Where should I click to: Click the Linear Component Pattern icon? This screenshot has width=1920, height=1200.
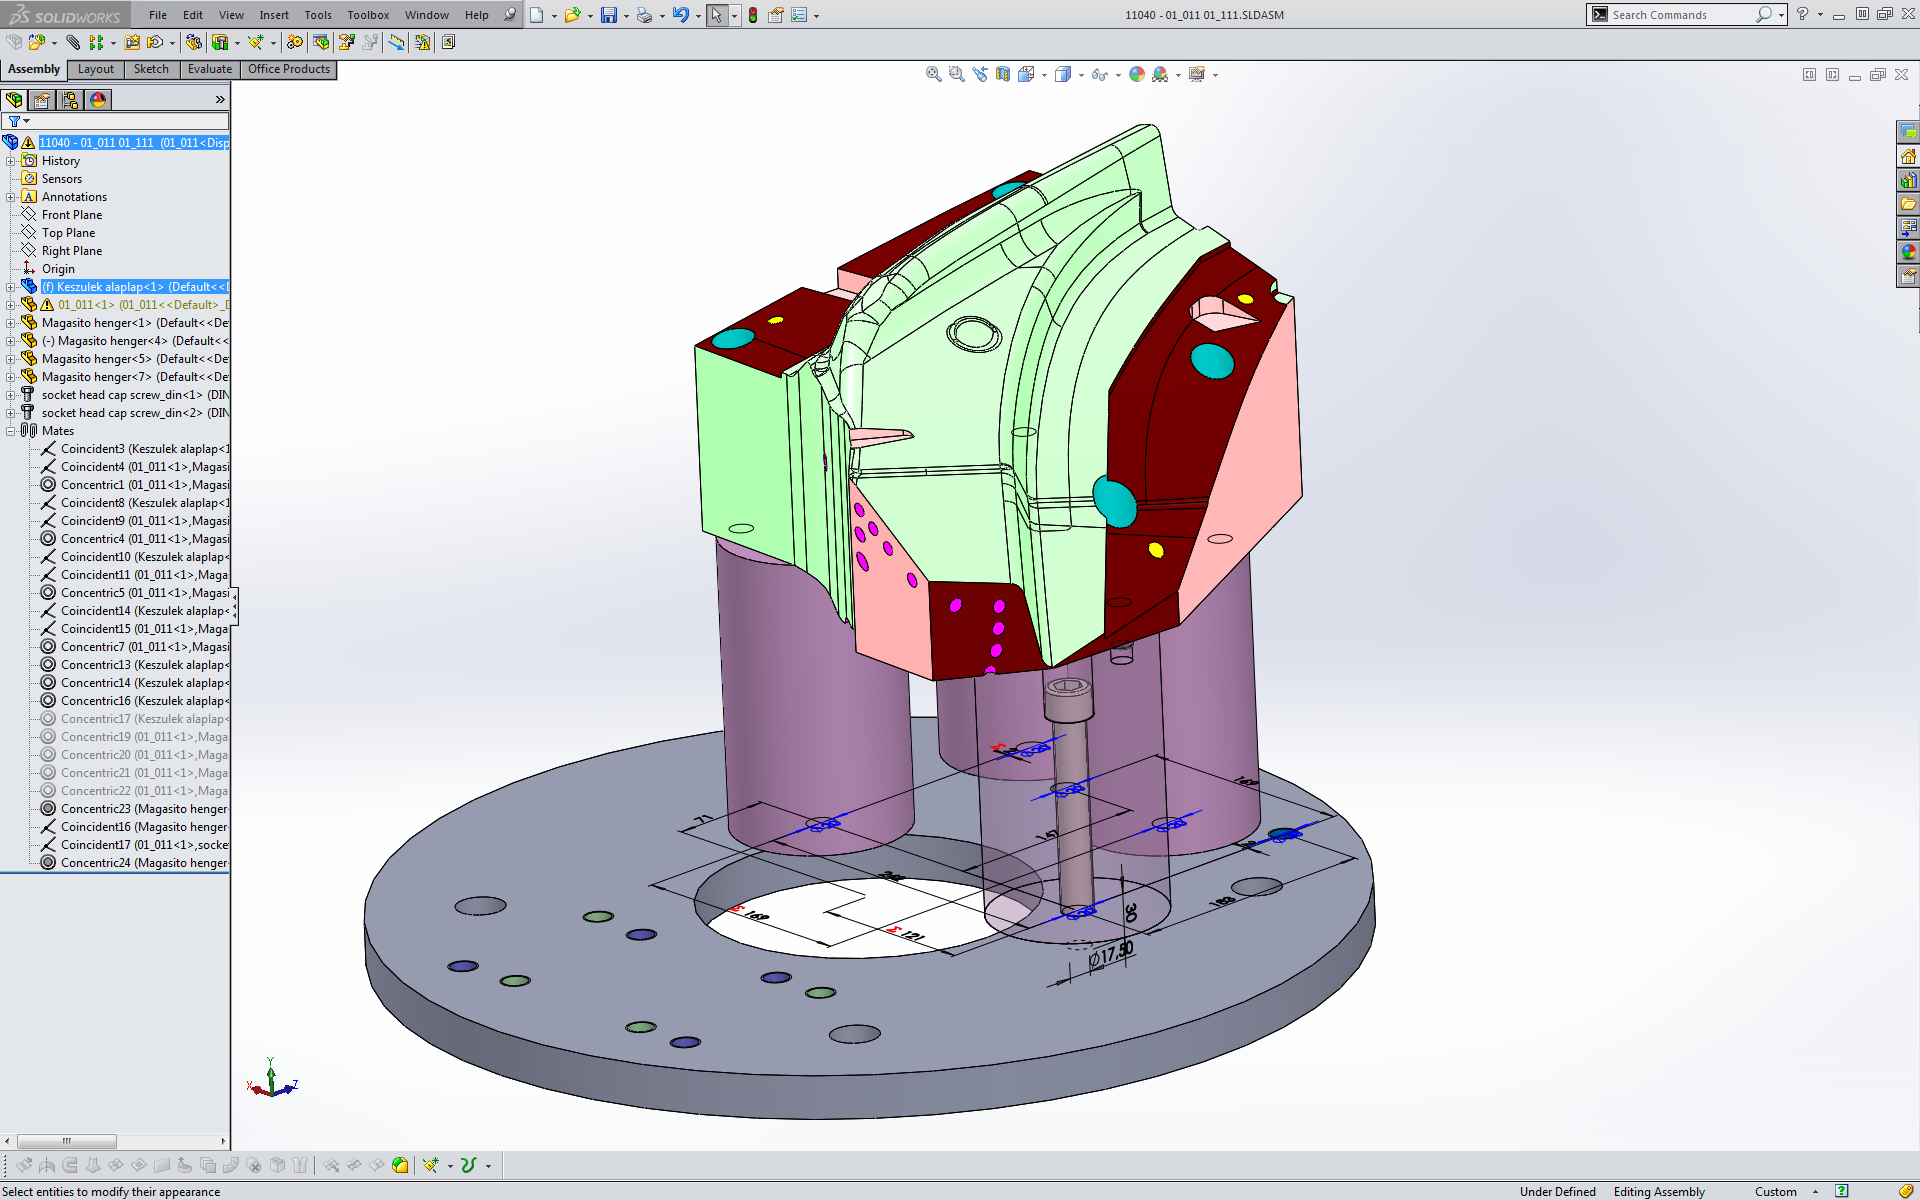(96, 42)
